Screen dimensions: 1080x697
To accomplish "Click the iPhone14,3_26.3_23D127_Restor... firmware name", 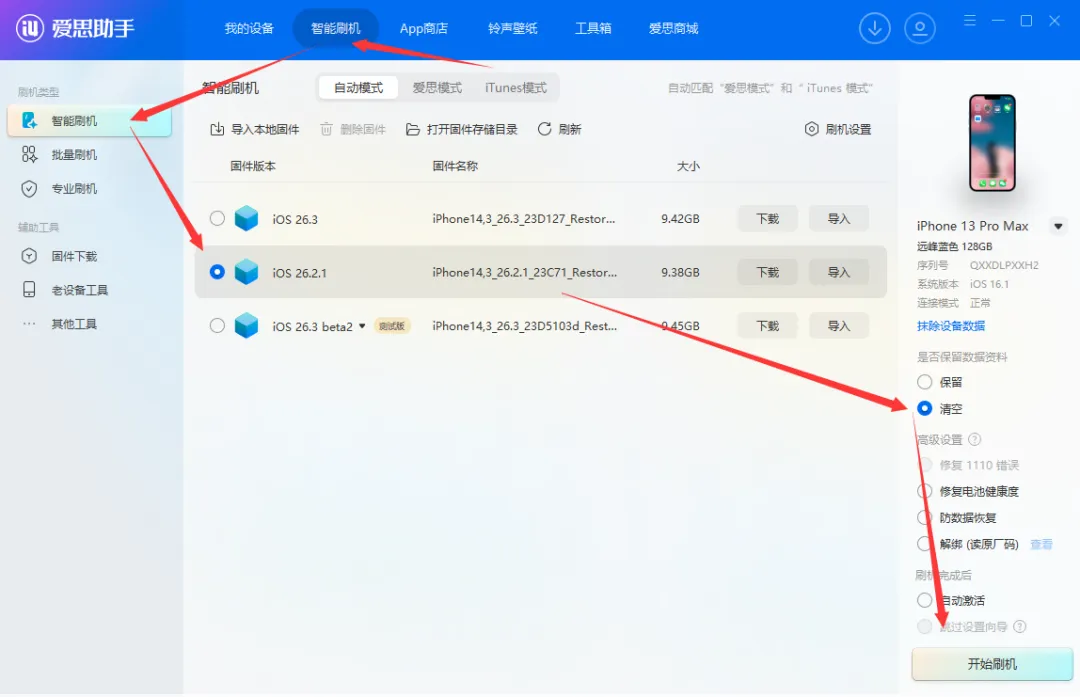I will (523, 218).
